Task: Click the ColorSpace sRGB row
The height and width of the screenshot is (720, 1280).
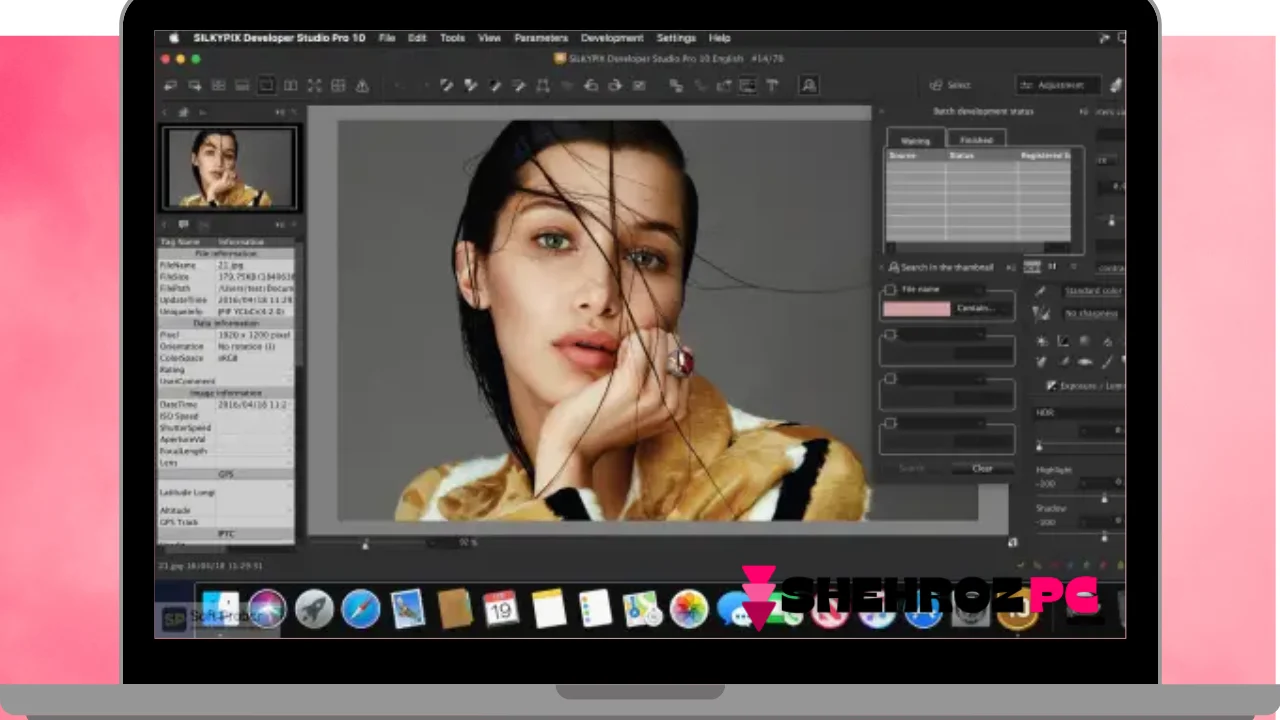Action: 226,358
